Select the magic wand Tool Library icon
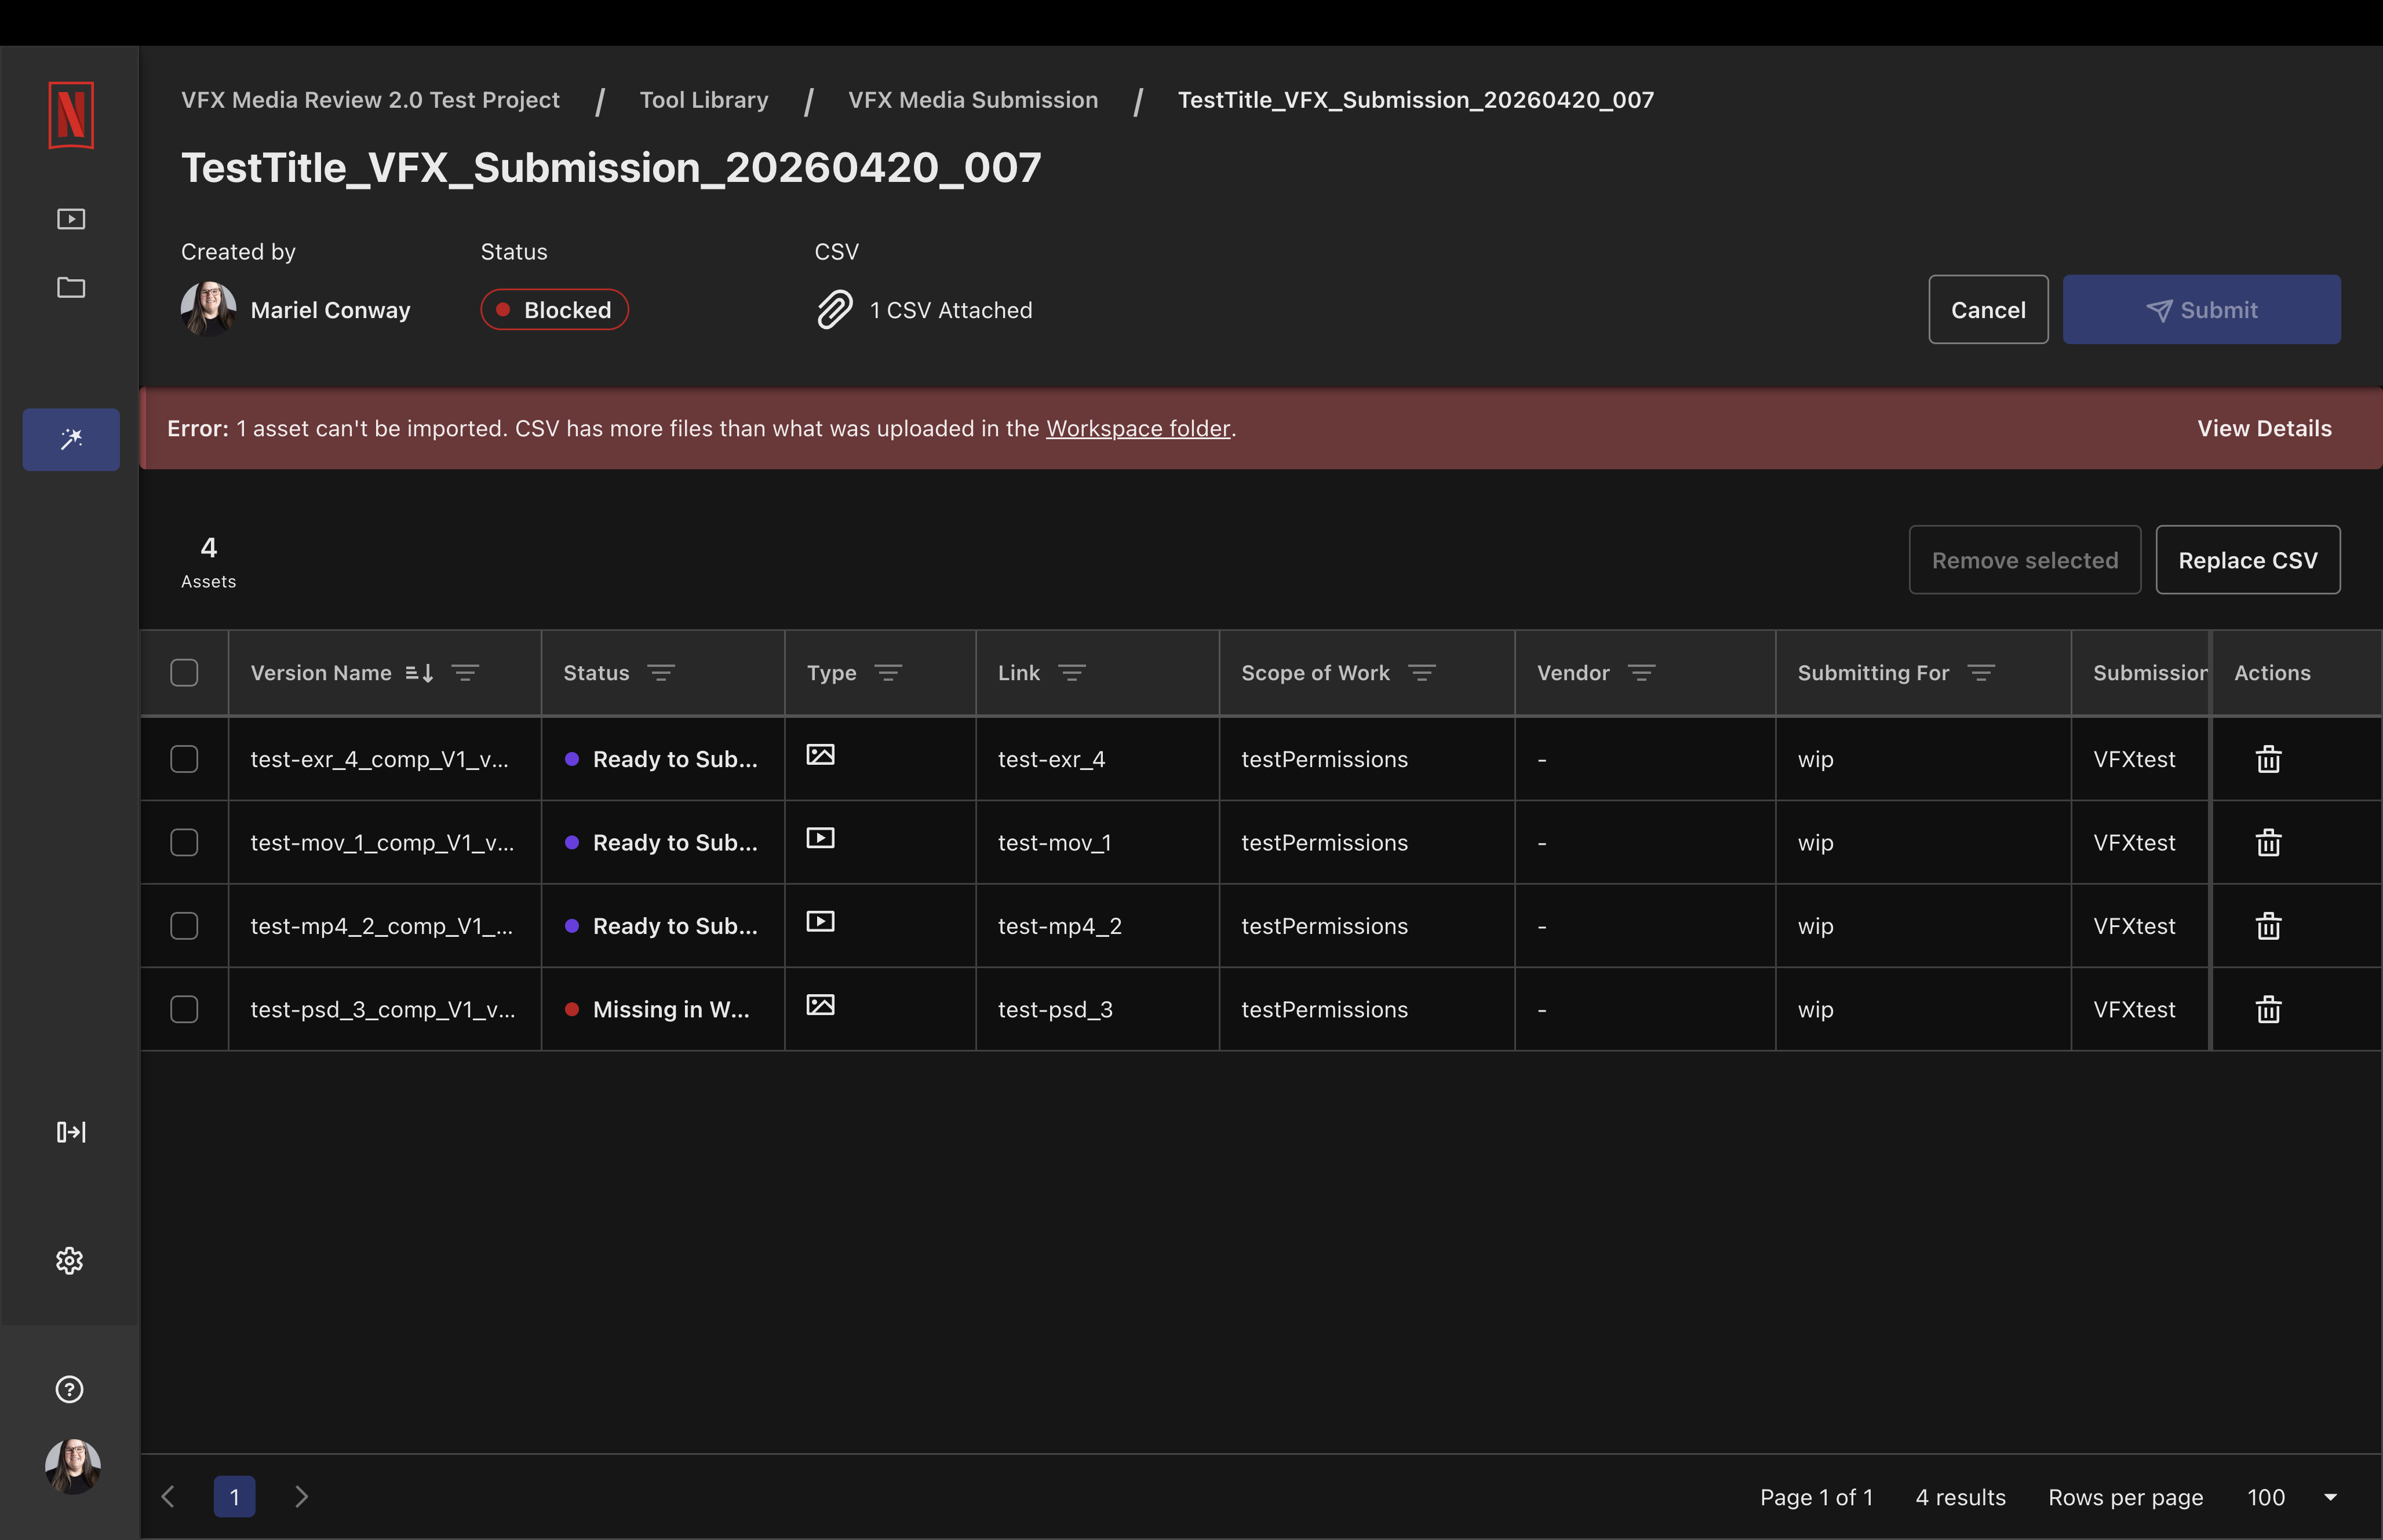 click(71, 439)
